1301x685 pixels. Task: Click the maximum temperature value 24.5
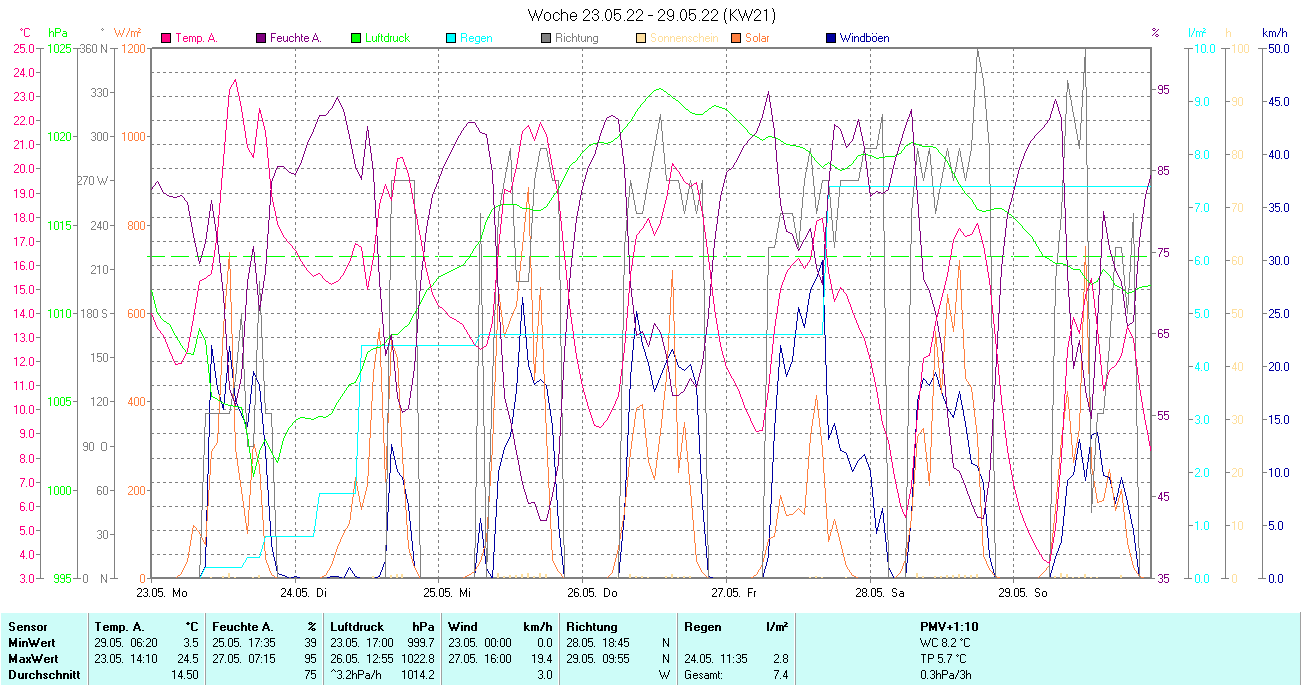pos(187,659)
